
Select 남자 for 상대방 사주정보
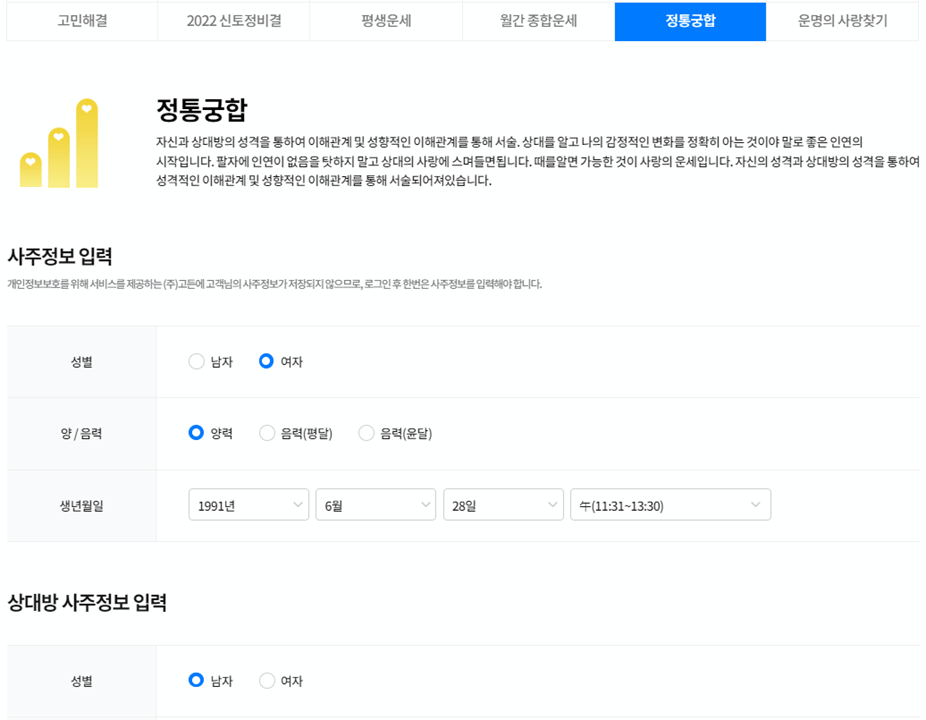[x=197, y=678]
